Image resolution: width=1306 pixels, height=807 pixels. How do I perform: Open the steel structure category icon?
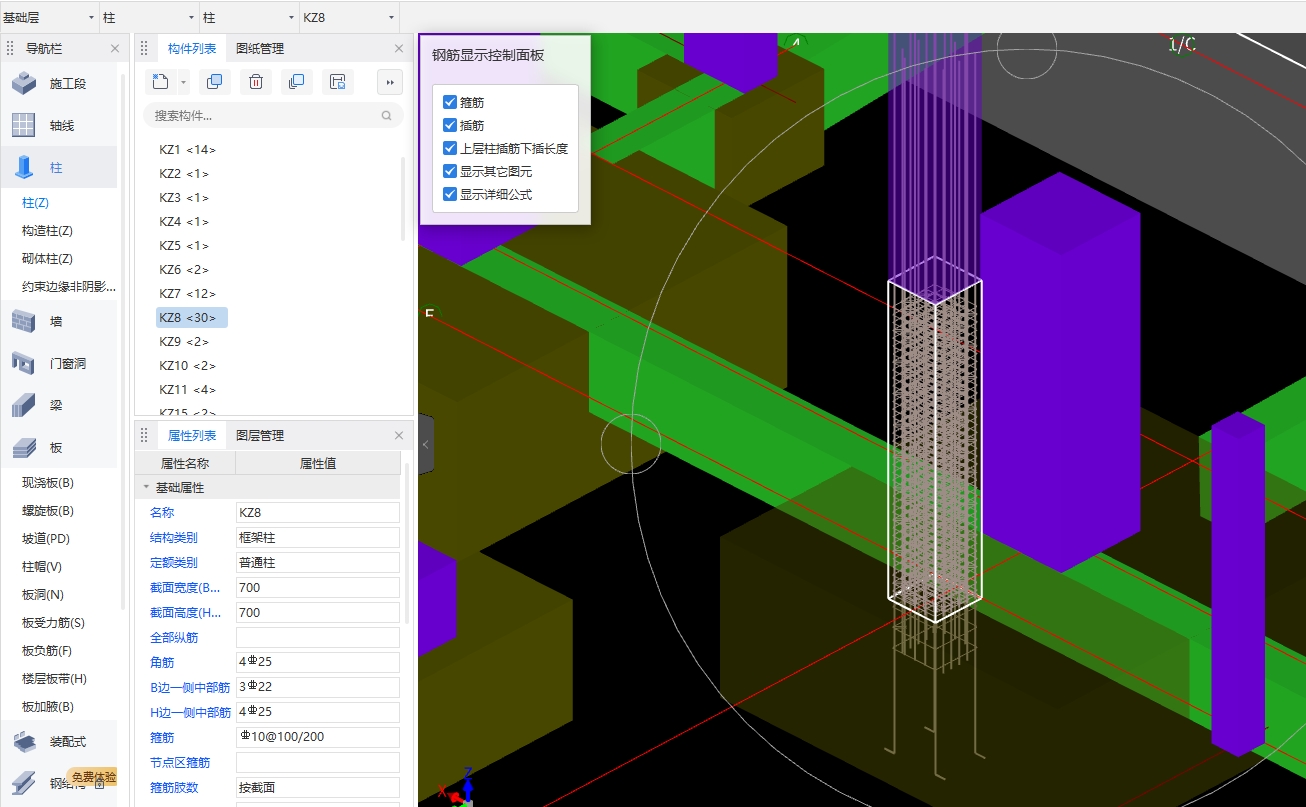(x=24, y=783)
